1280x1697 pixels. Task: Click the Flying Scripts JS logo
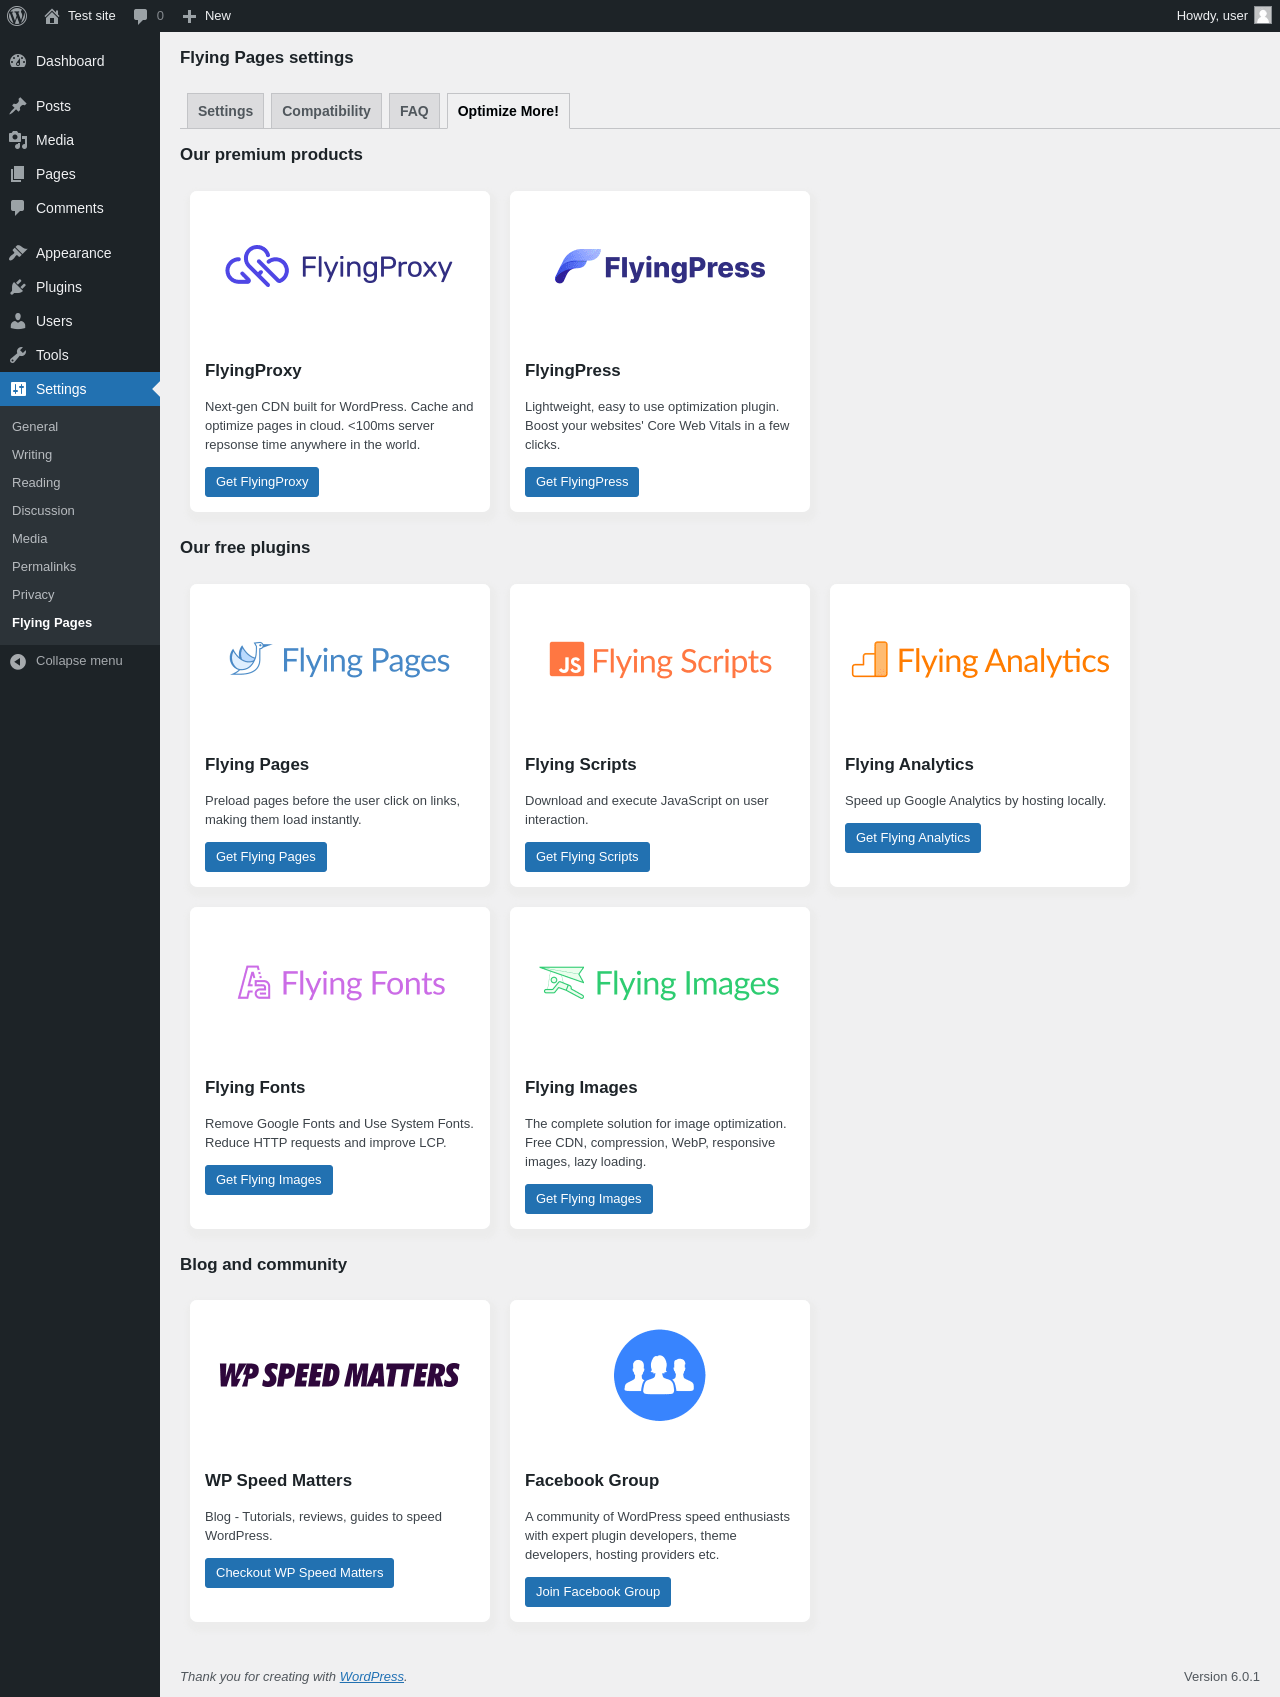[660, 660]
